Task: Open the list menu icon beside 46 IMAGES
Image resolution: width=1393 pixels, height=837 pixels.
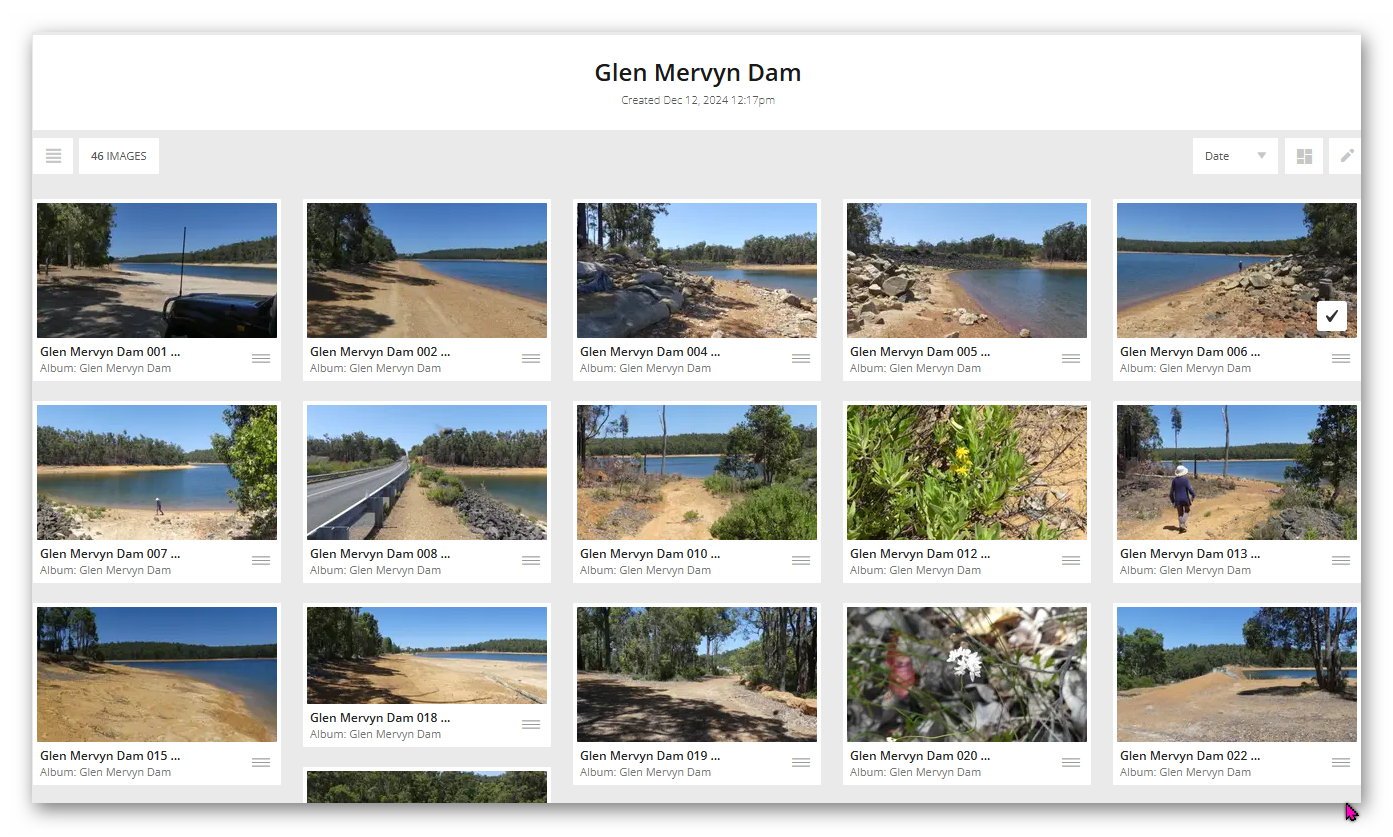Action: [53, 156]
